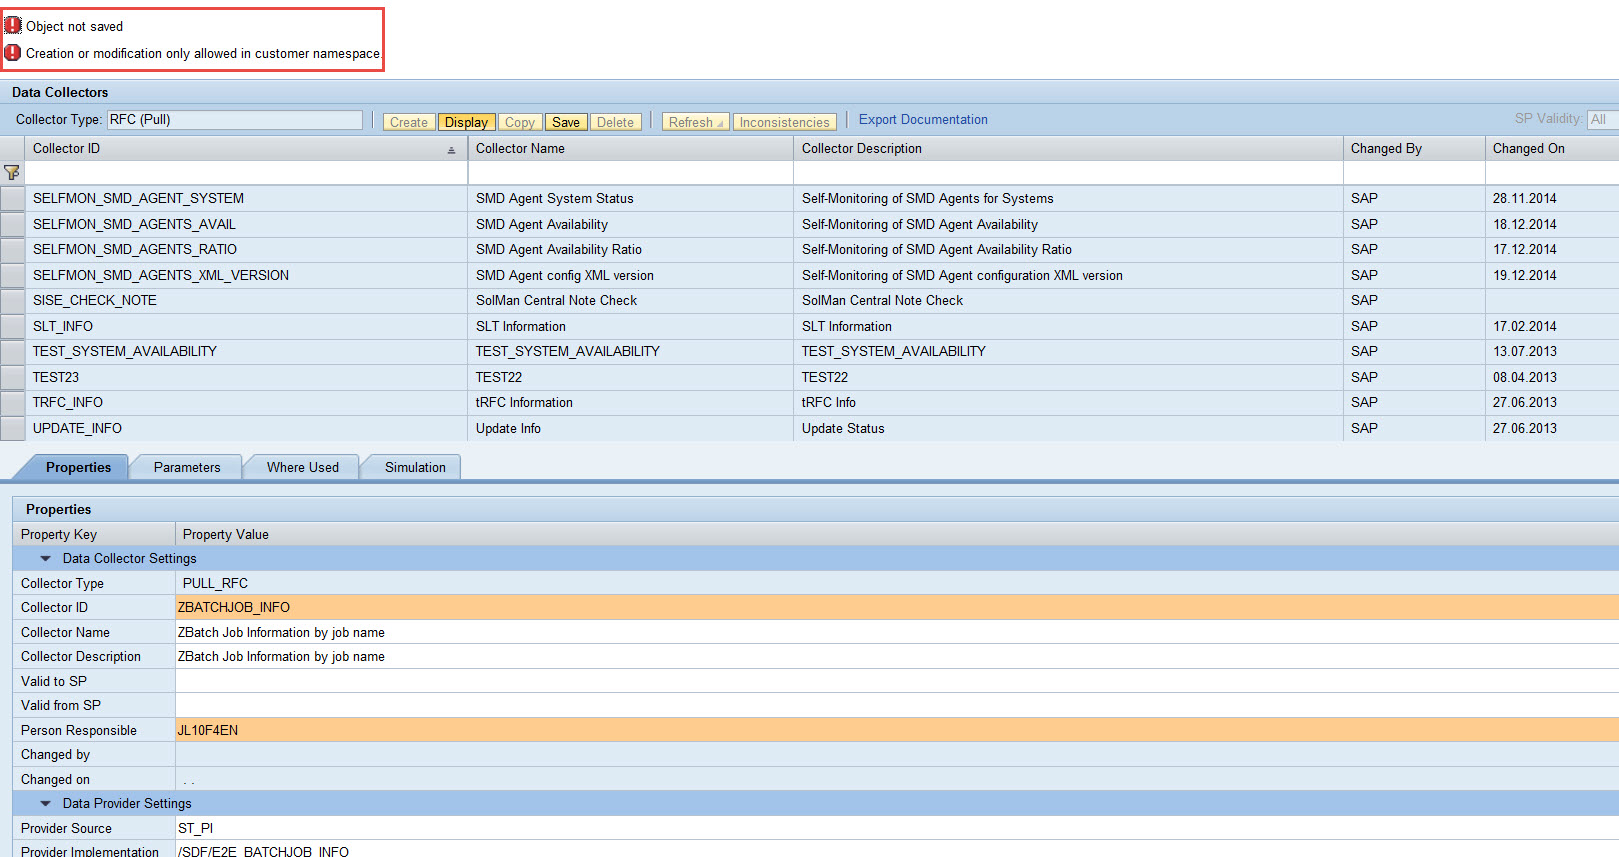Click the Collector Name filter field
Screen dimensions: 1619x857
pos(630,173)
